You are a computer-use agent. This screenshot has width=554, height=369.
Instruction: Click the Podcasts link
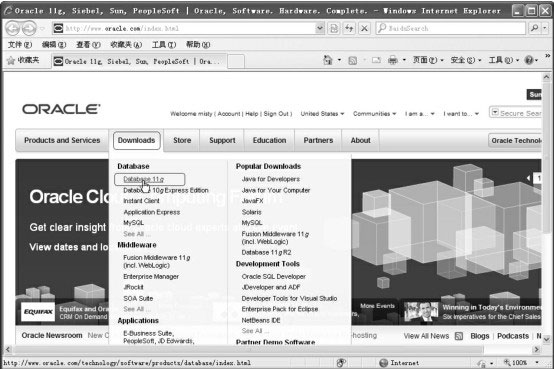click(x=513, y=336)
